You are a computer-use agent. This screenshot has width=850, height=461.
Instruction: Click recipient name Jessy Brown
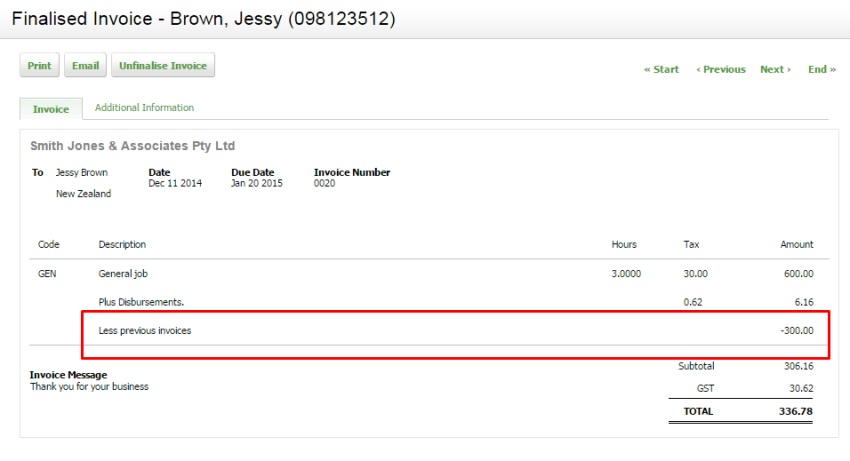[x=82, y=172]
